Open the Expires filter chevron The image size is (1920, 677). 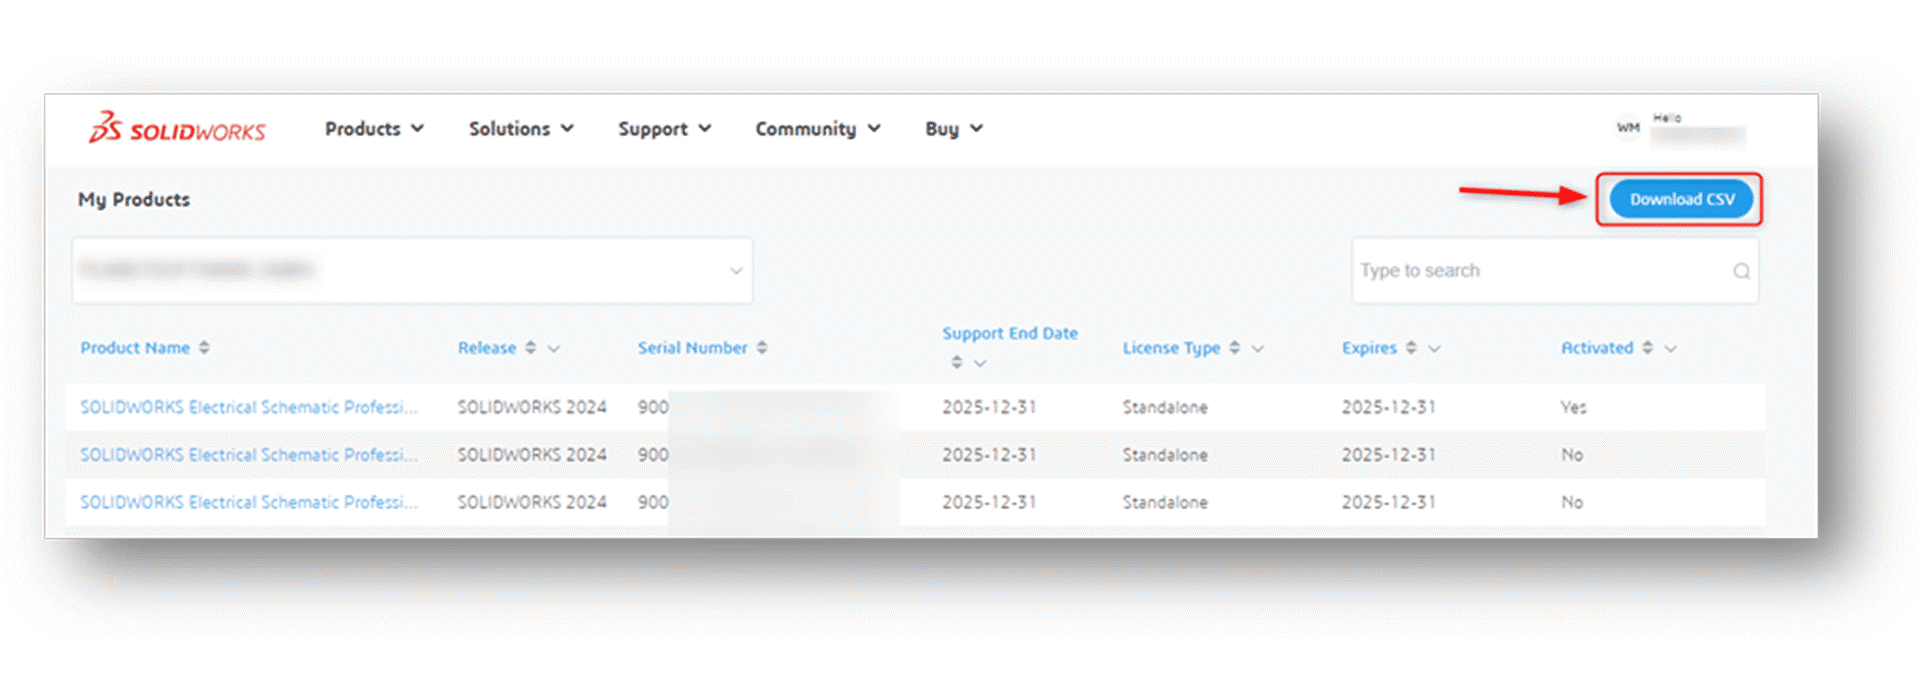pos(1434,349)
